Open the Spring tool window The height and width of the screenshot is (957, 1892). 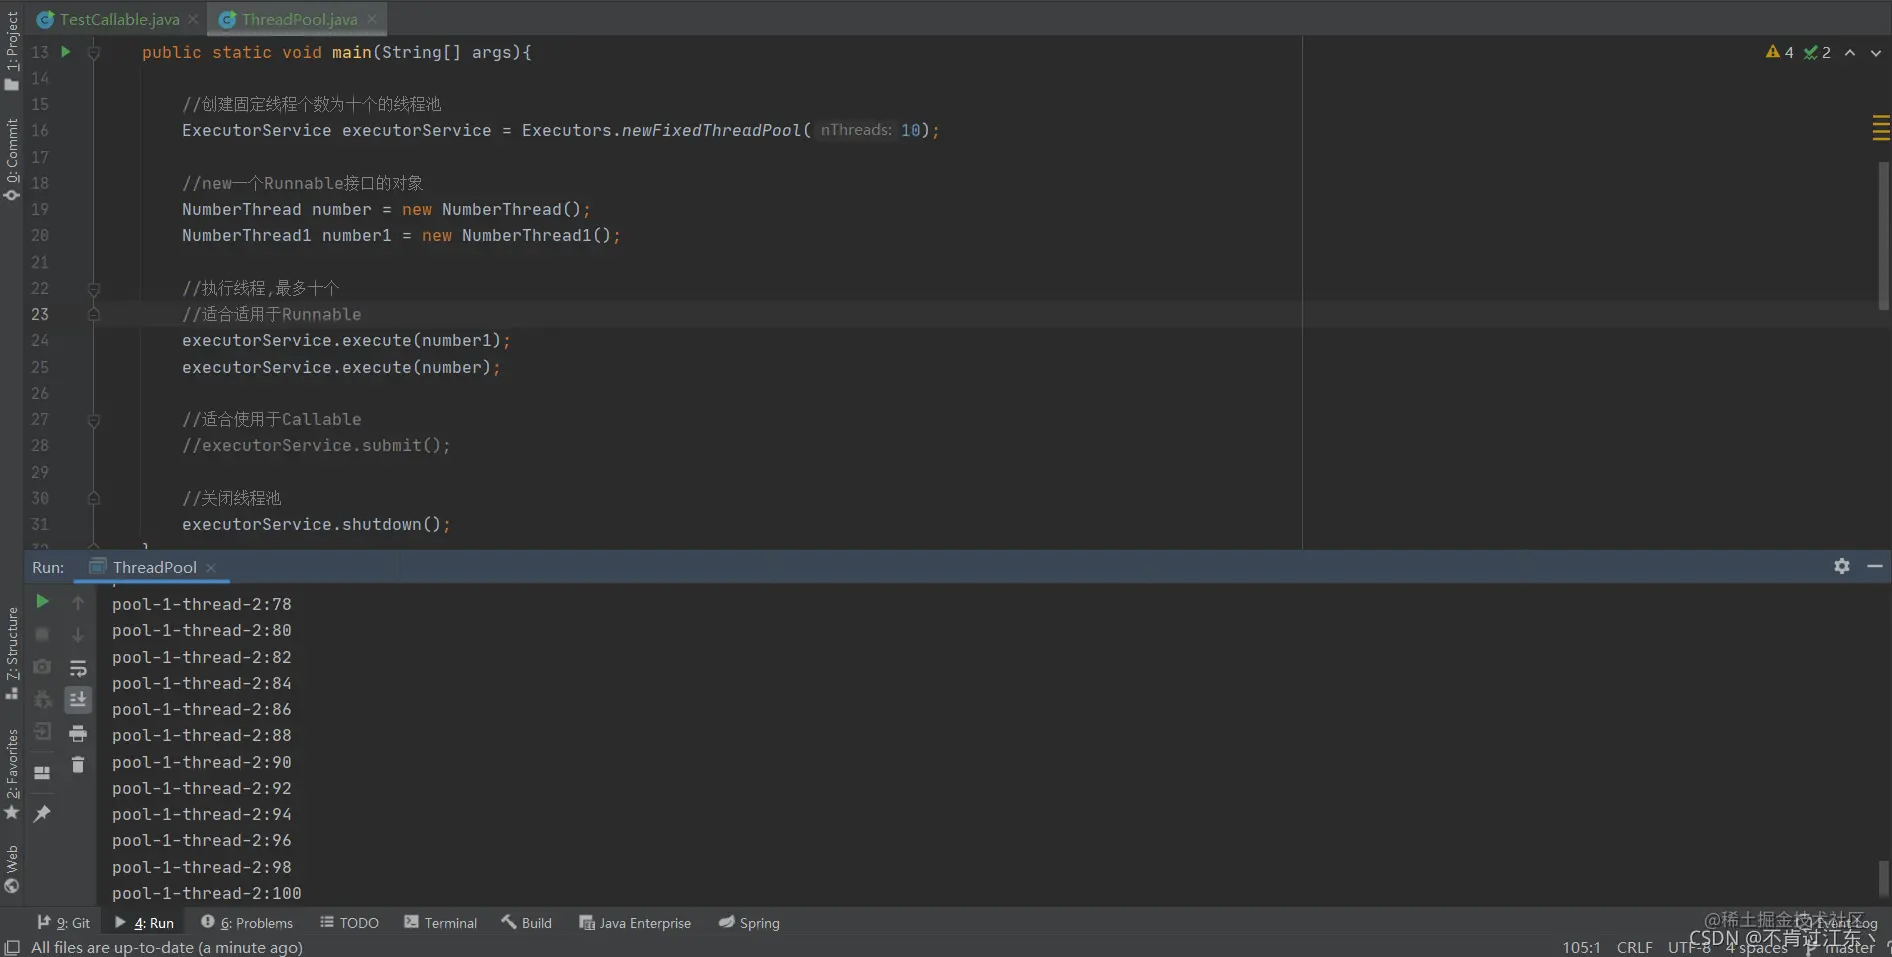749,923
